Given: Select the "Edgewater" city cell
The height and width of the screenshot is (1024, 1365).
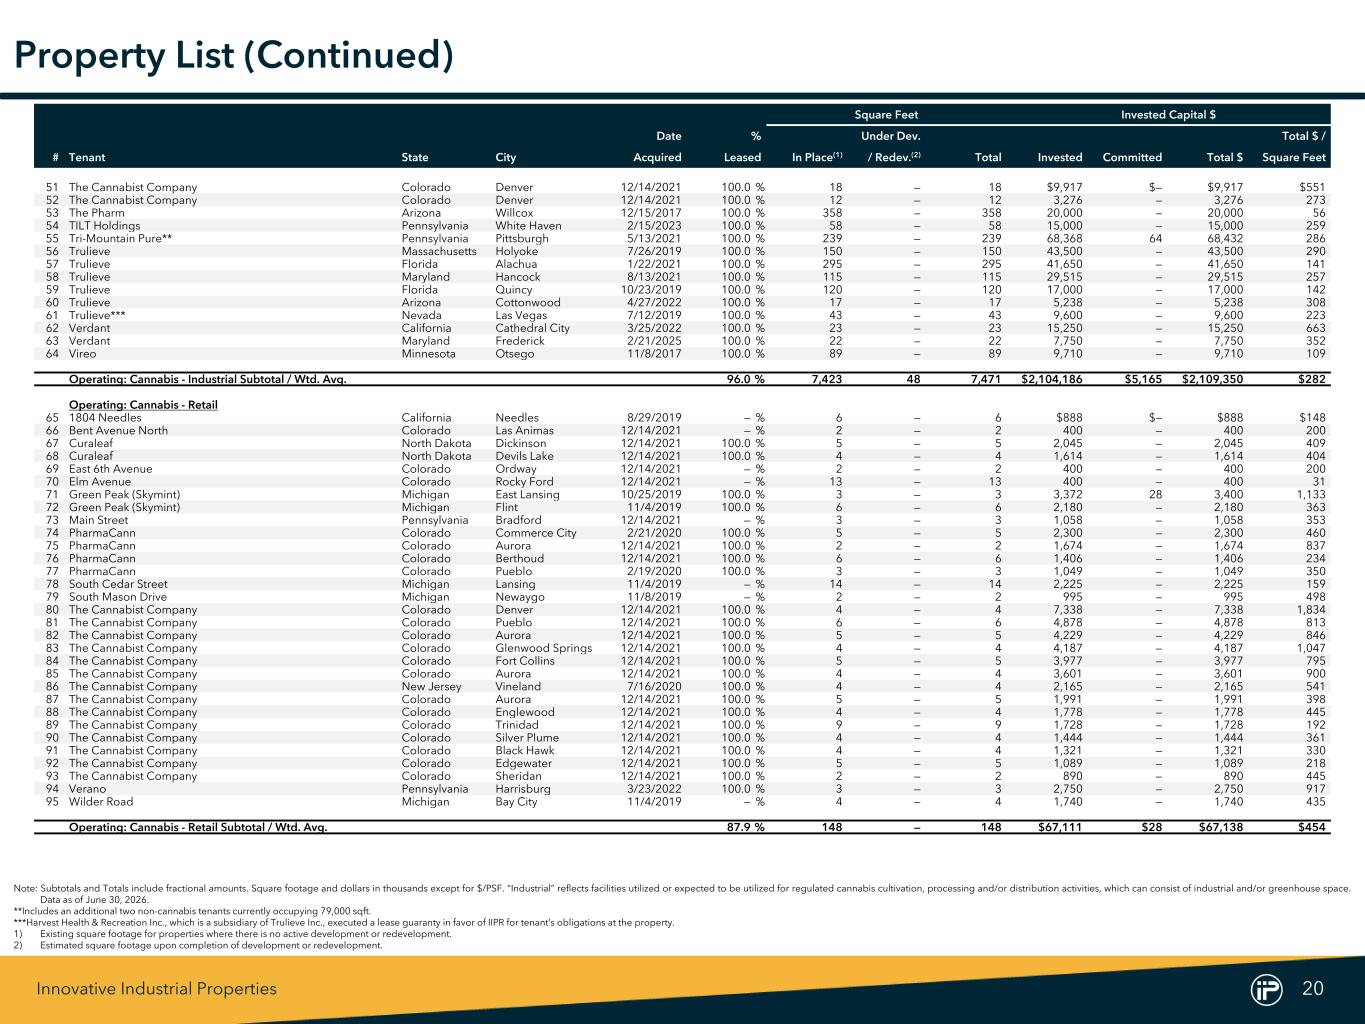Looking at the screenshot, I should coord(523,764).
